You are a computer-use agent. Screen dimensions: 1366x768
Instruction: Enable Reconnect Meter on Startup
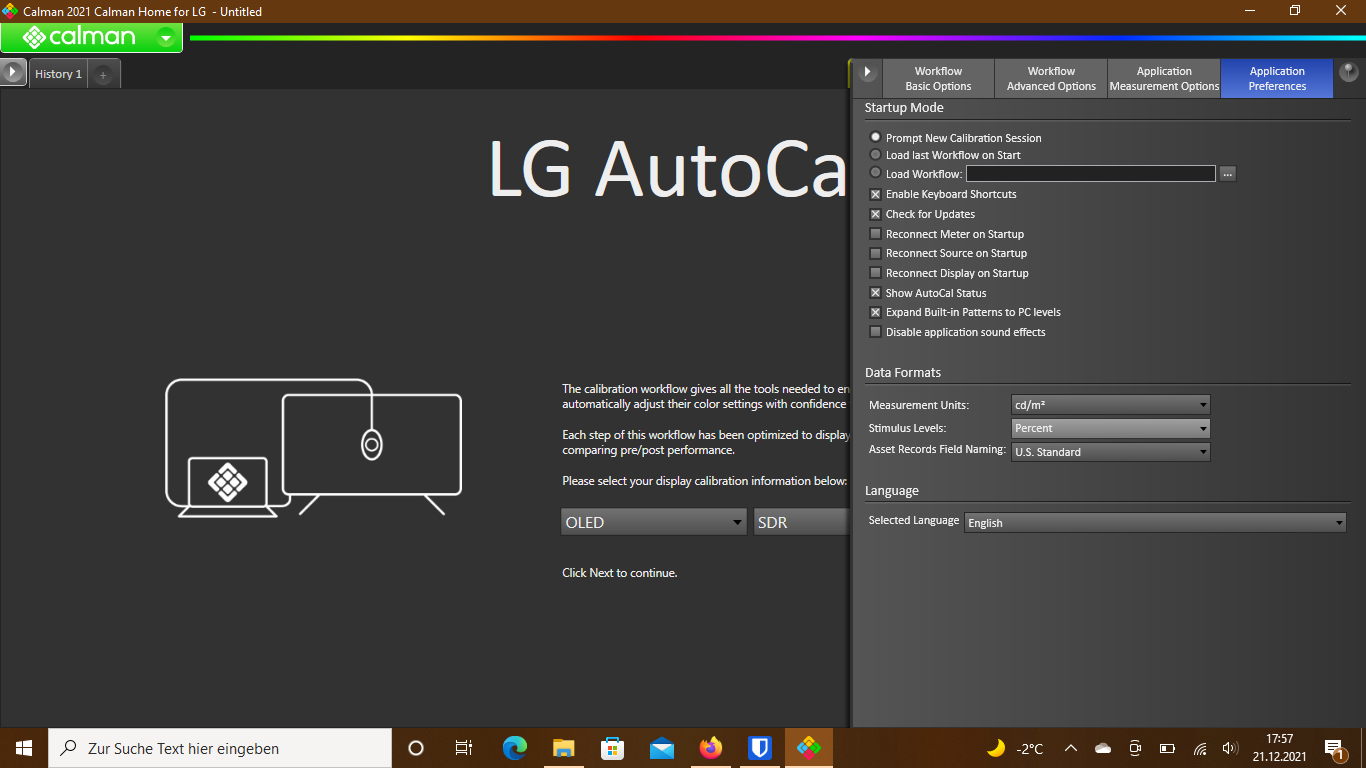pyautogui.click(x=876, y=234)
